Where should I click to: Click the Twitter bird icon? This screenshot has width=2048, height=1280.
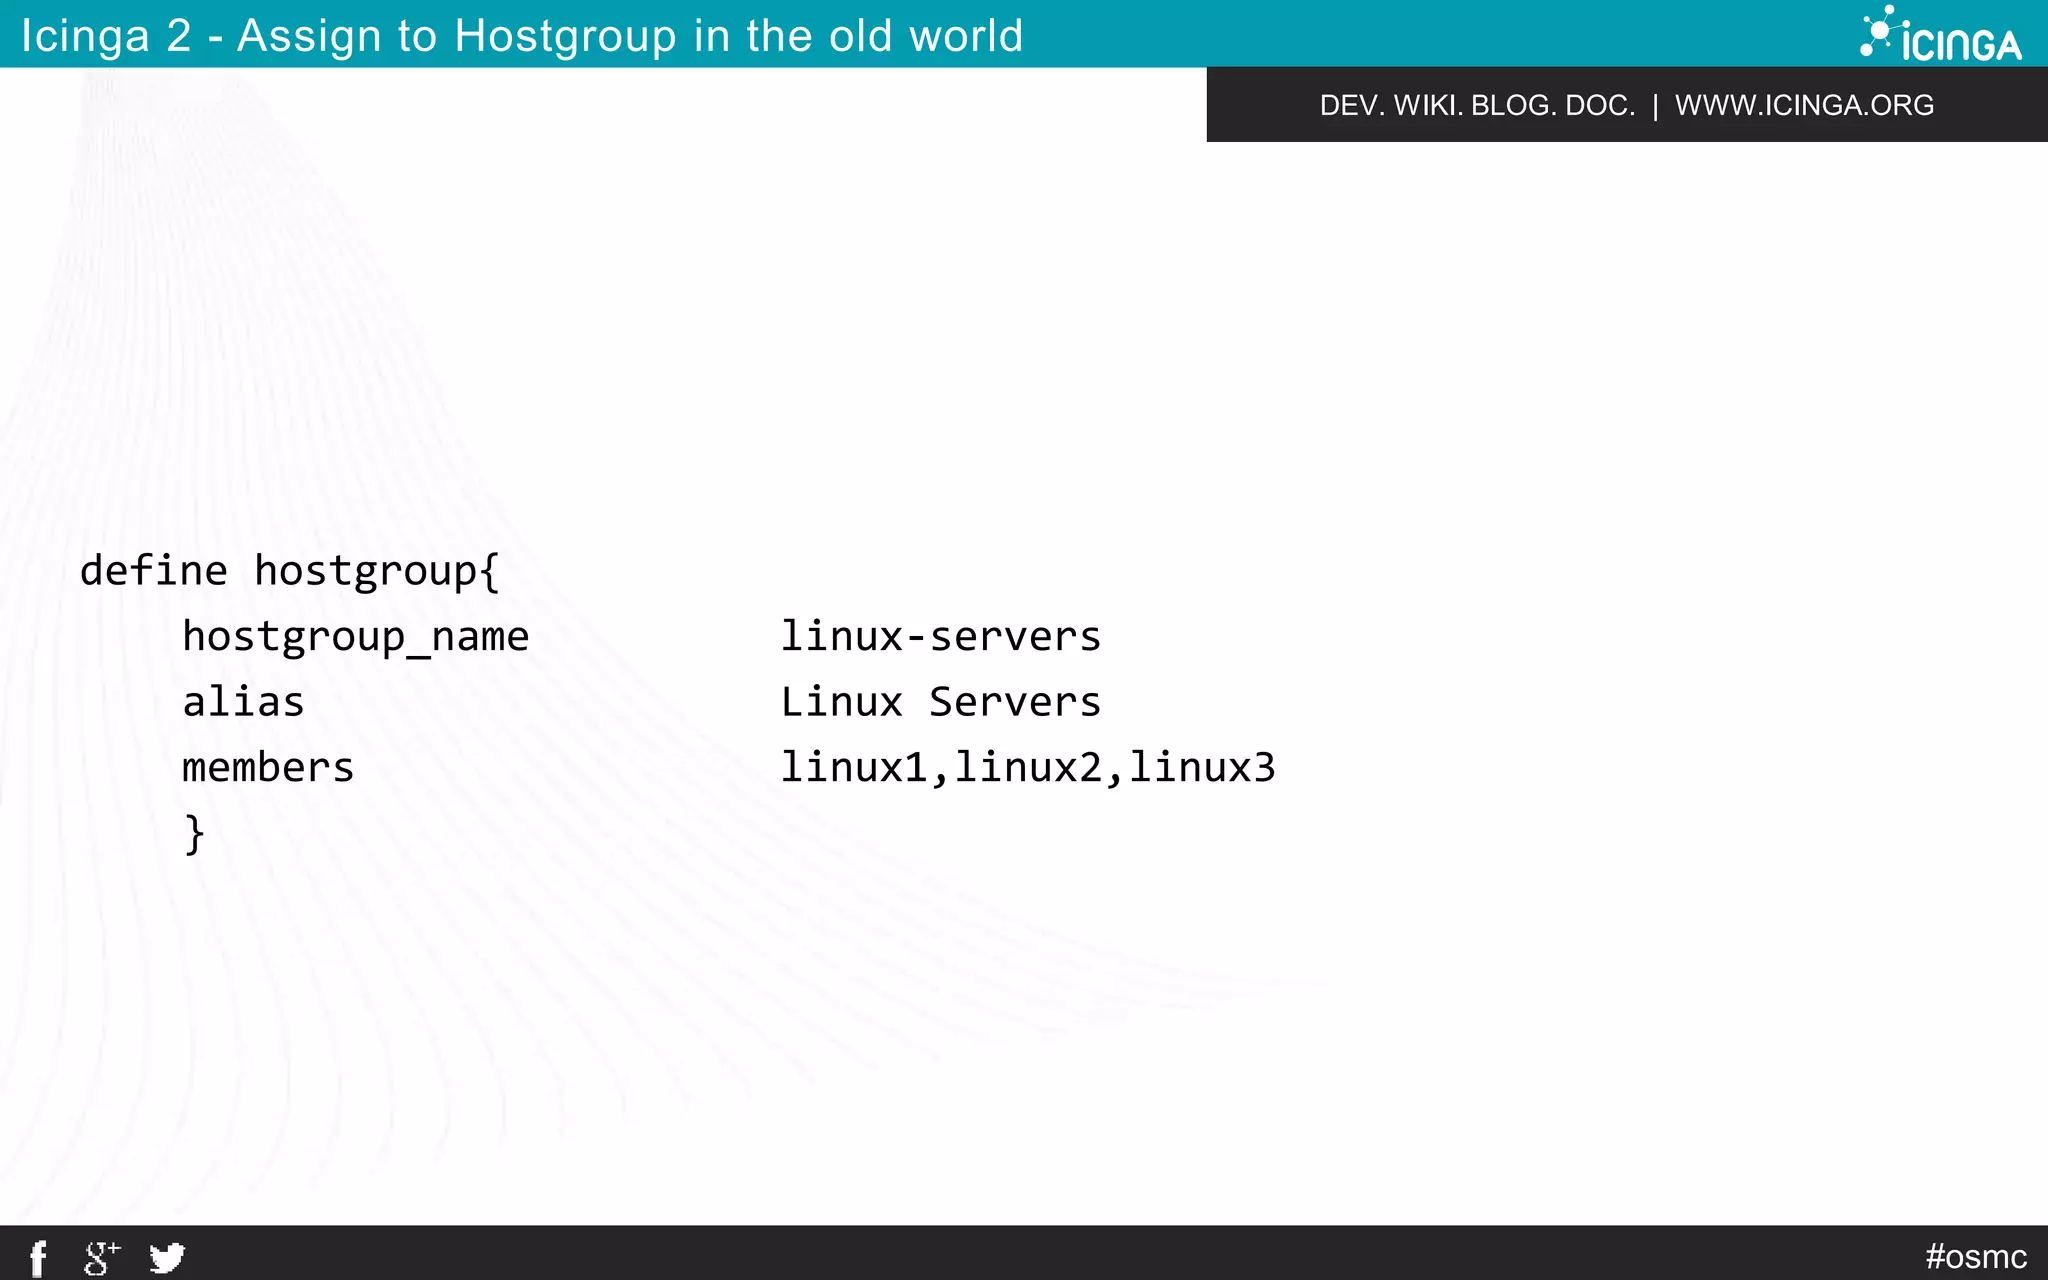coord(167,1258)
